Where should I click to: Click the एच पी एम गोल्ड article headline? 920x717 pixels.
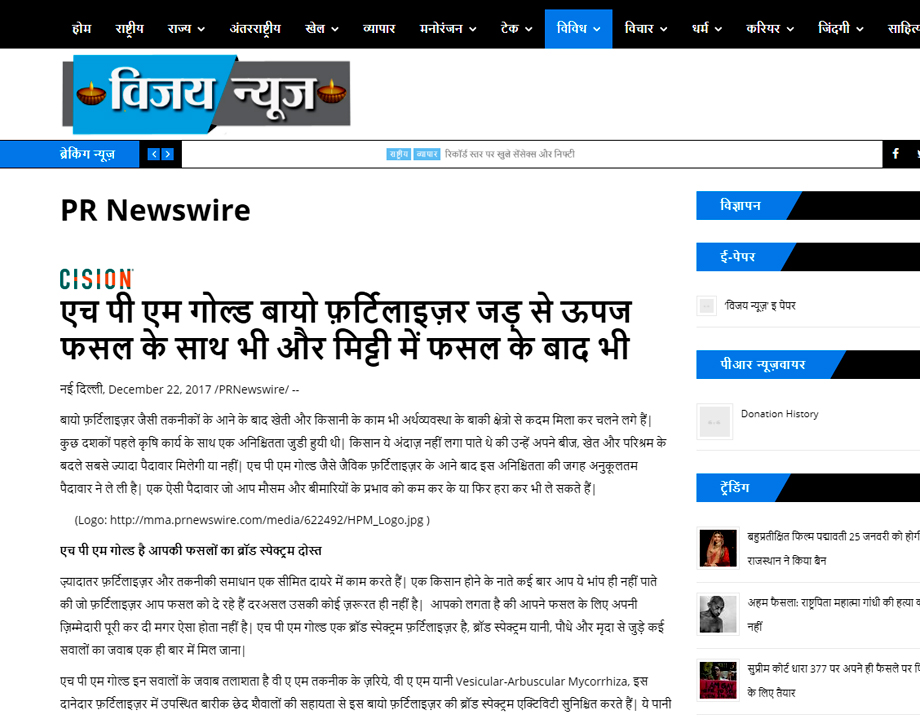(x=346, y=329)
